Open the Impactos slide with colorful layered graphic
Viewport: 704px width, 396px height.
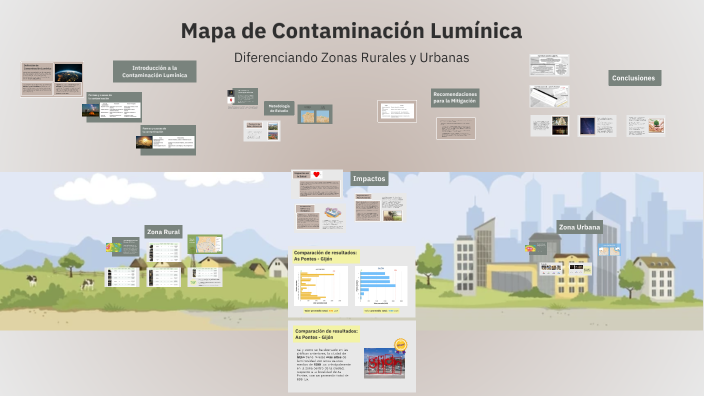point(321,218)
